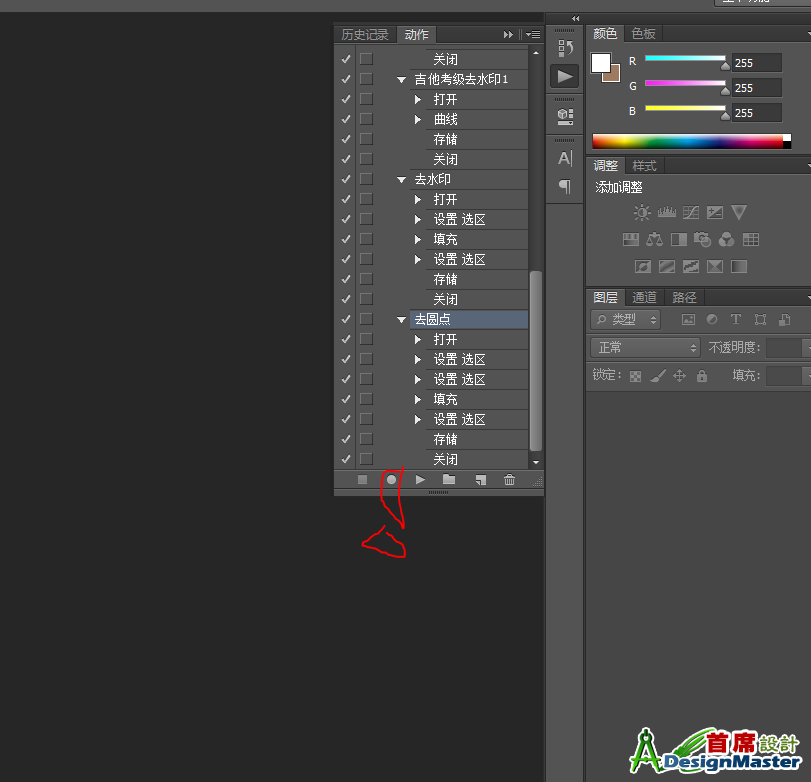
Task: Switch to the 路径 tab
Action: click(684, 297)
